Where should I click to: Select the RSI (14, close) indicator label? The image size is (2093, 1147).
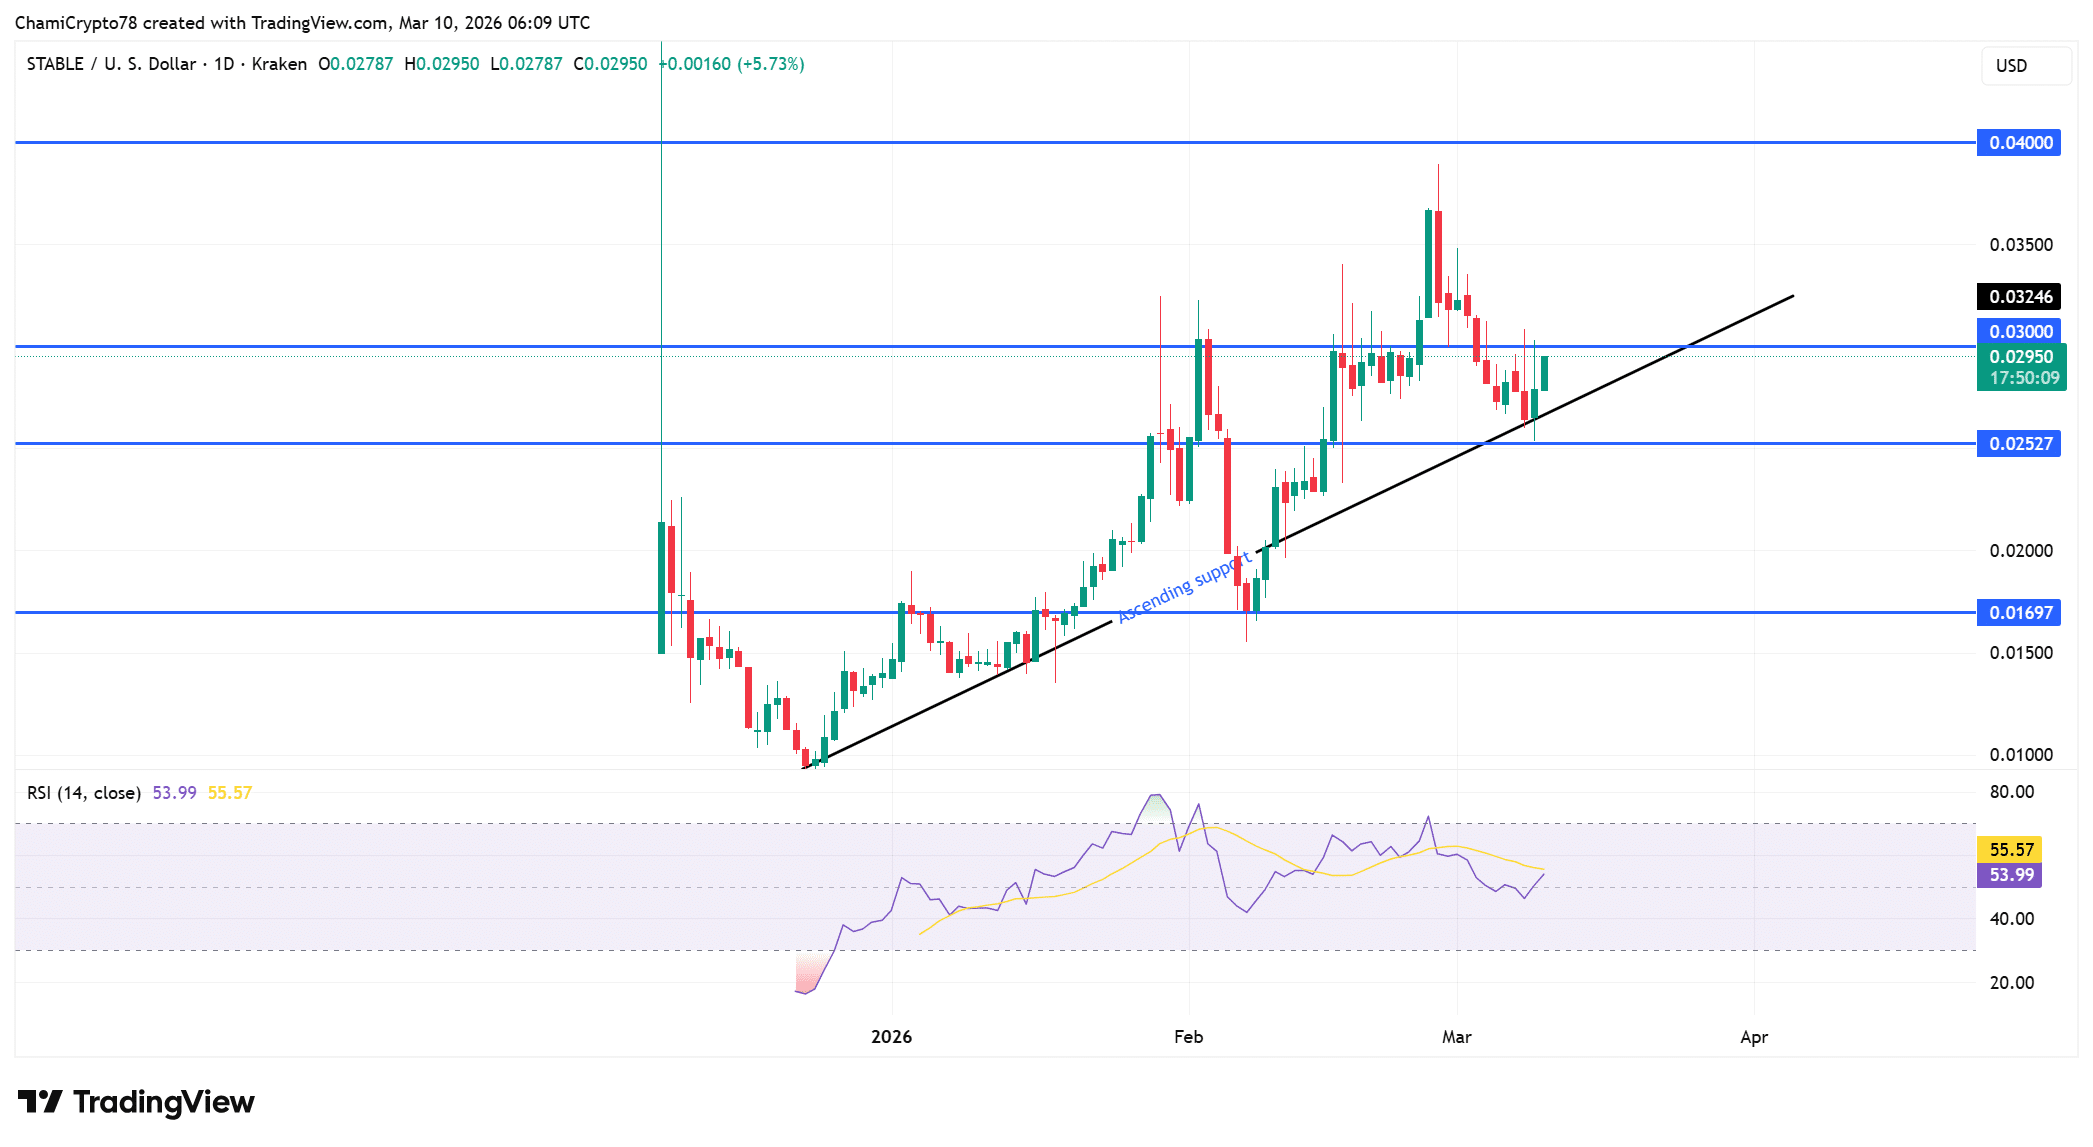pyautogui.click(x=84, y=790)
